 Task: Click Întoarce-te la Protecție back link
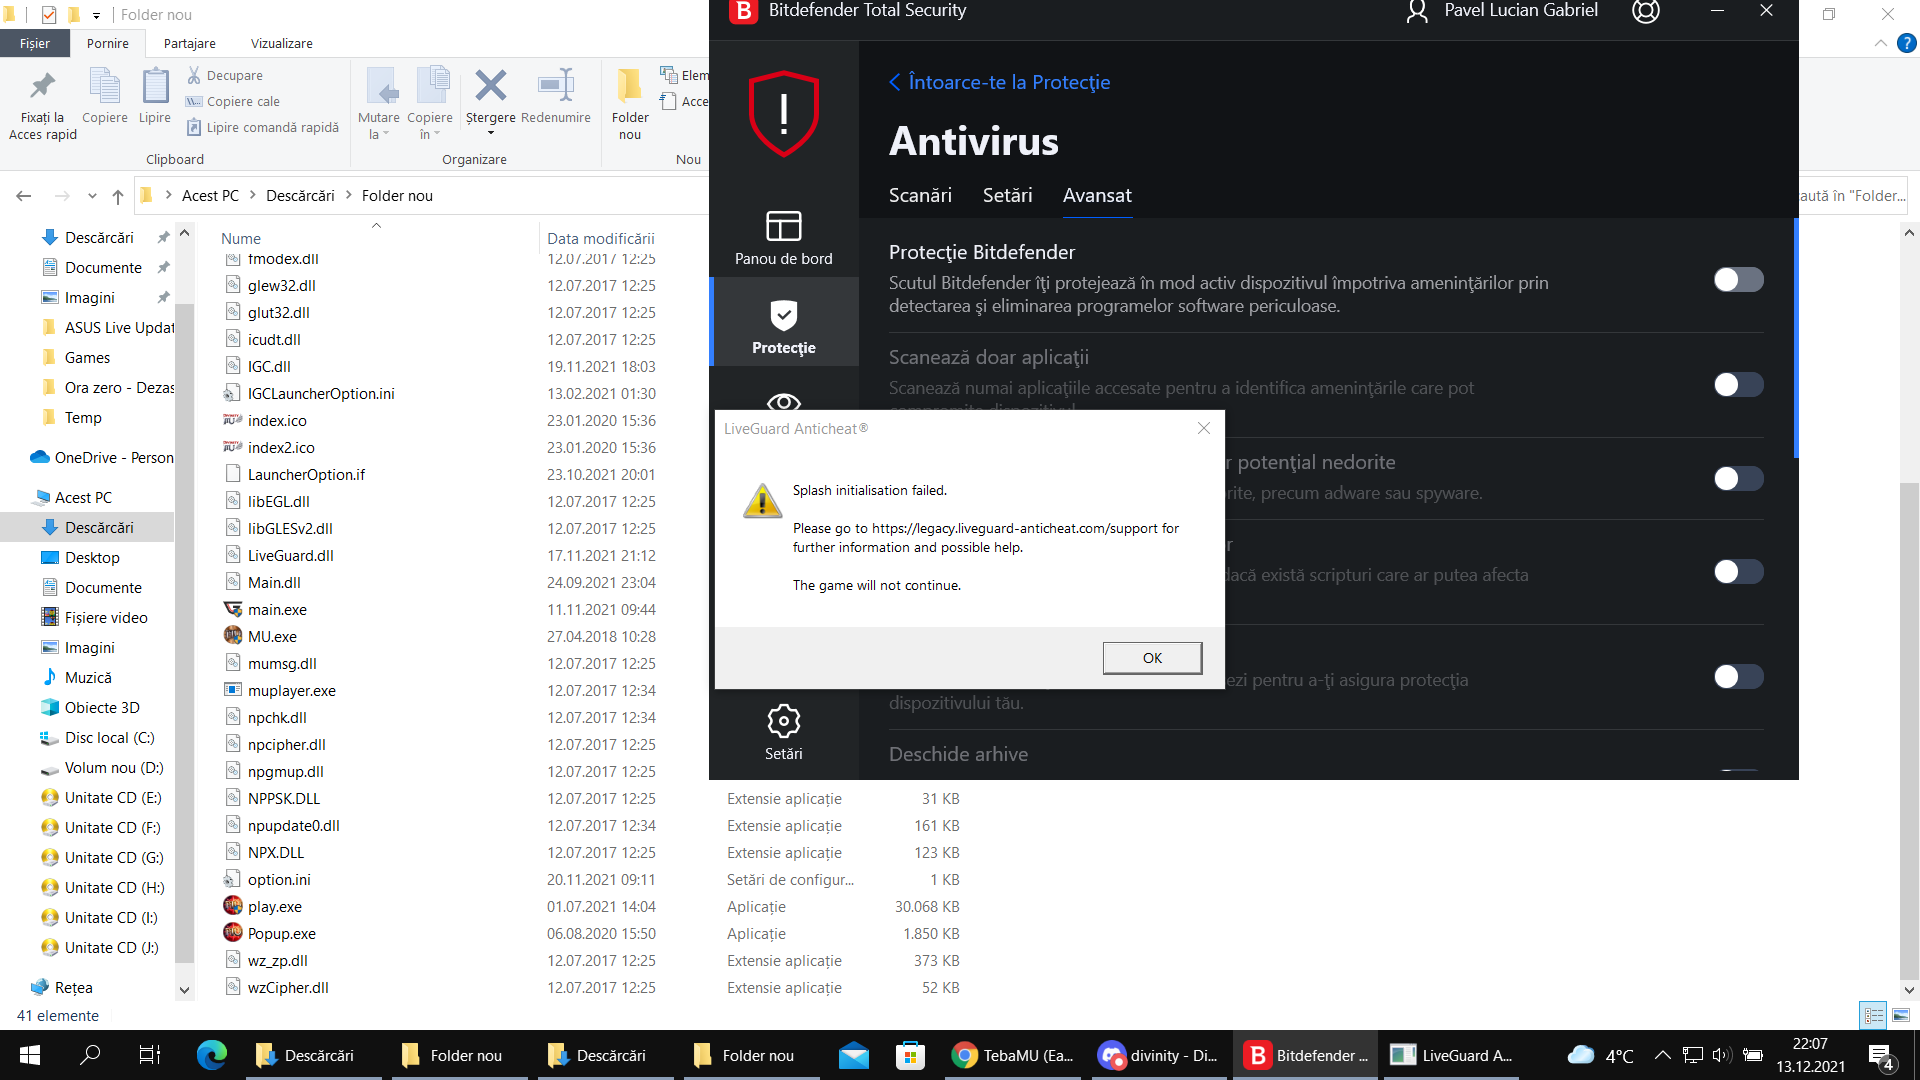tap(999, 82)
